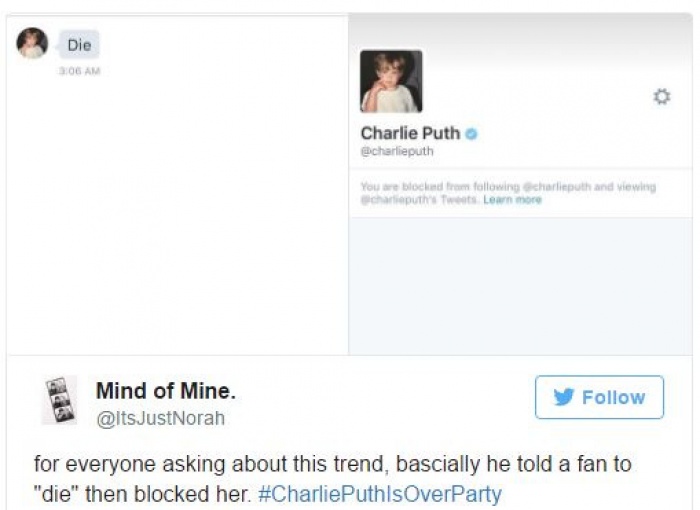Click the blue verified badge
Viewport: 700px width, 510px height.
coord(471,133)
